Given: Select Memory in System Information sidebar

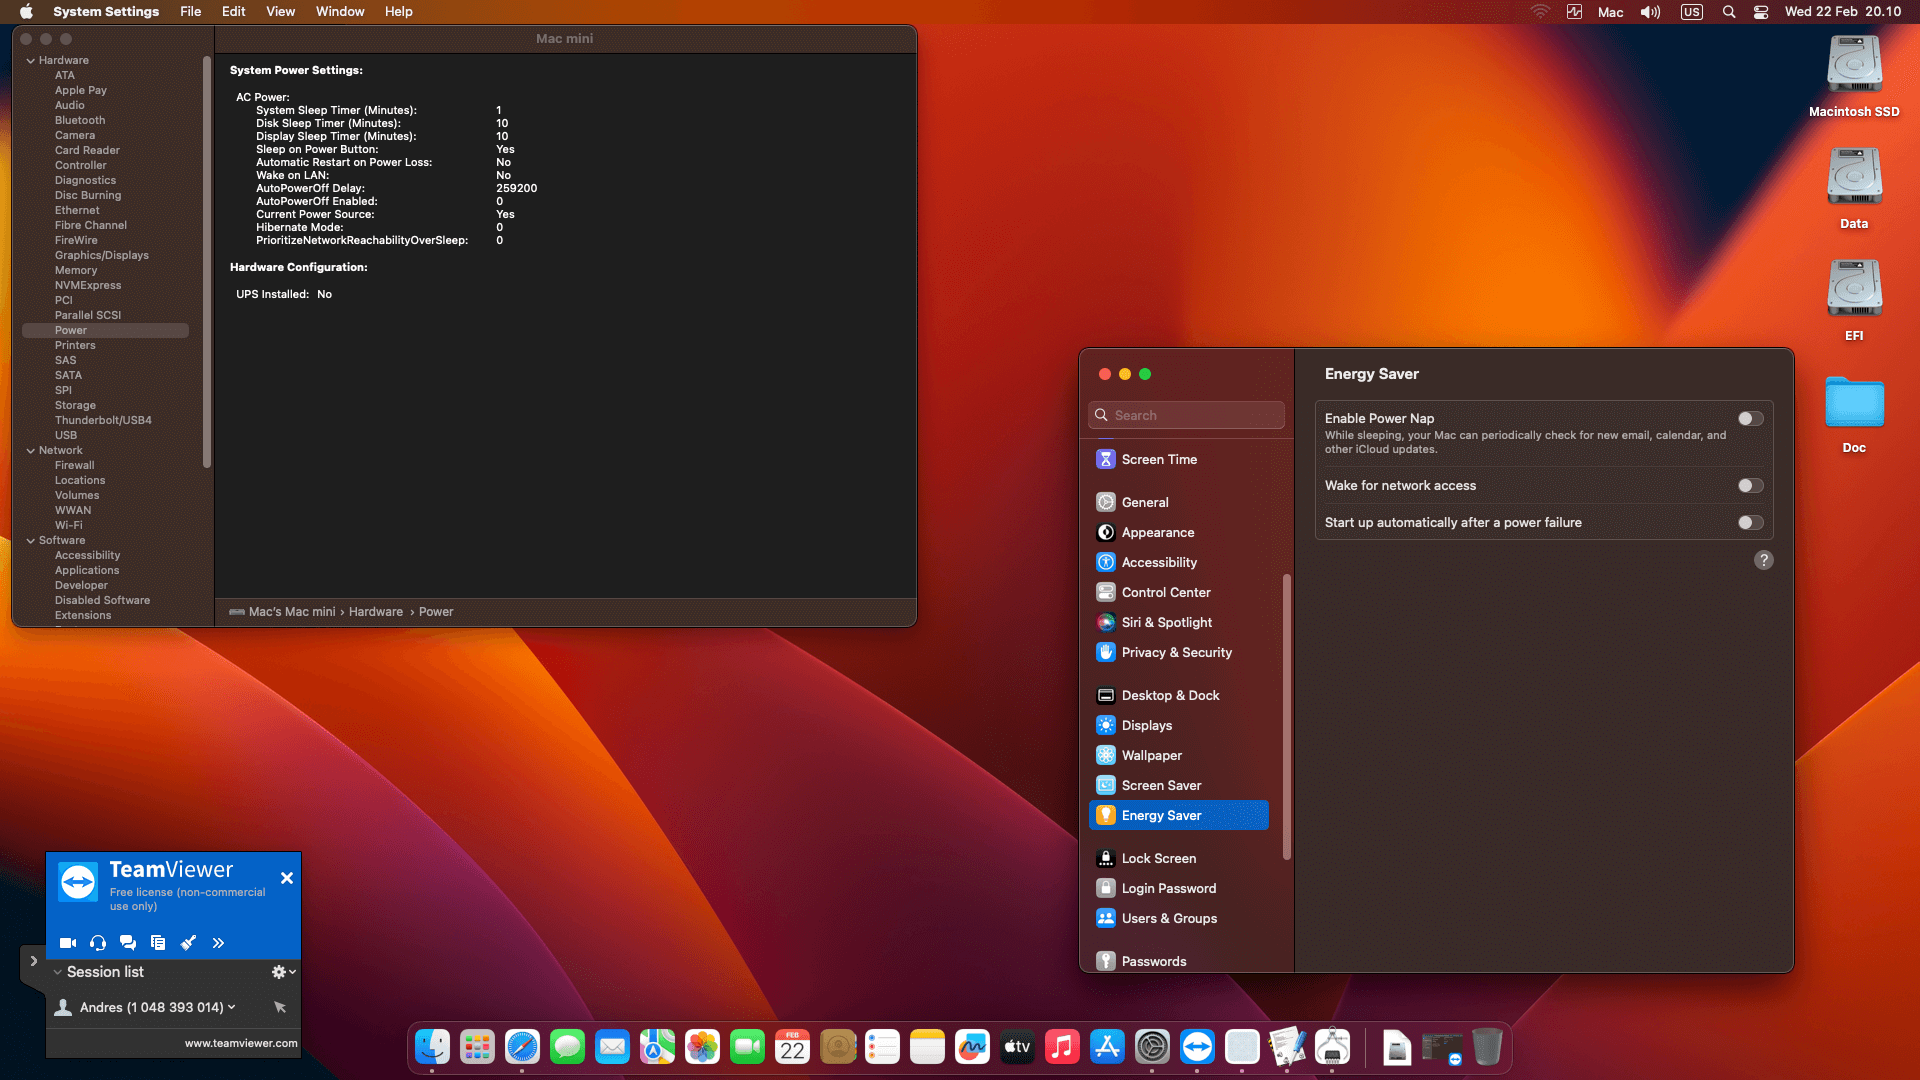Looking at the screenshot, I should (76, 270).
